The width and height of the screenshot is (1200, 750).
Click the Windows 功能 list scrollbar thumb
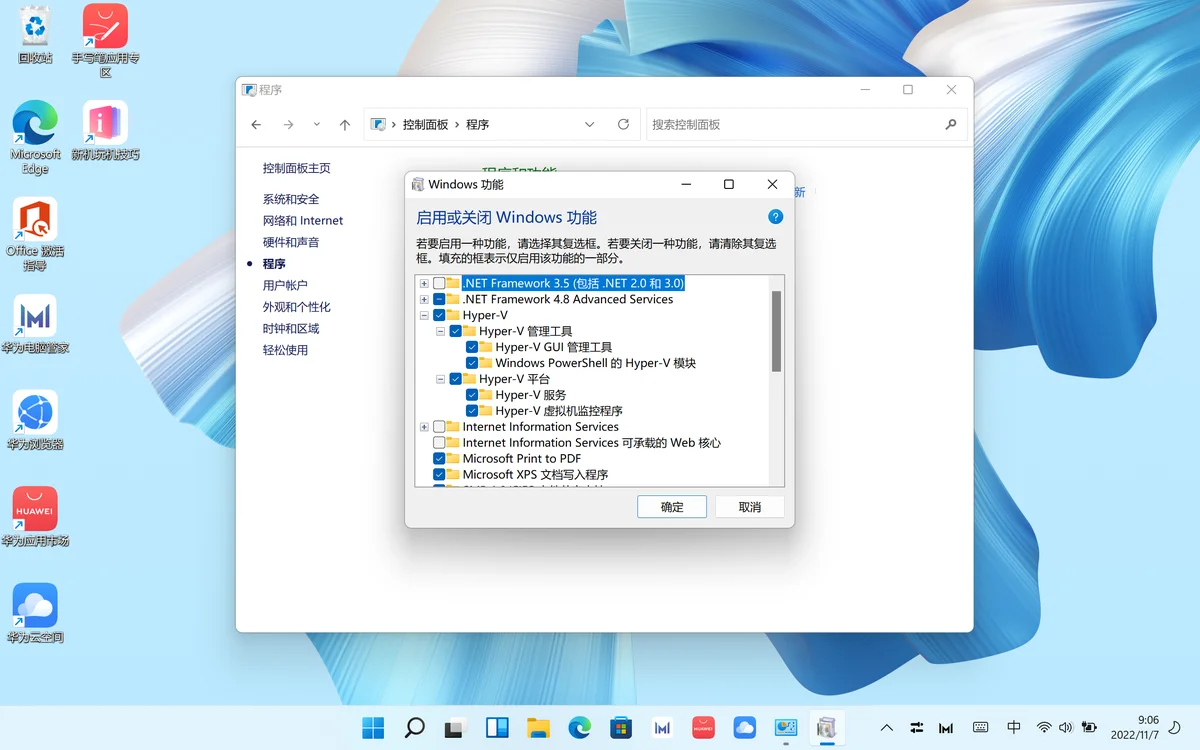[777, 331]
